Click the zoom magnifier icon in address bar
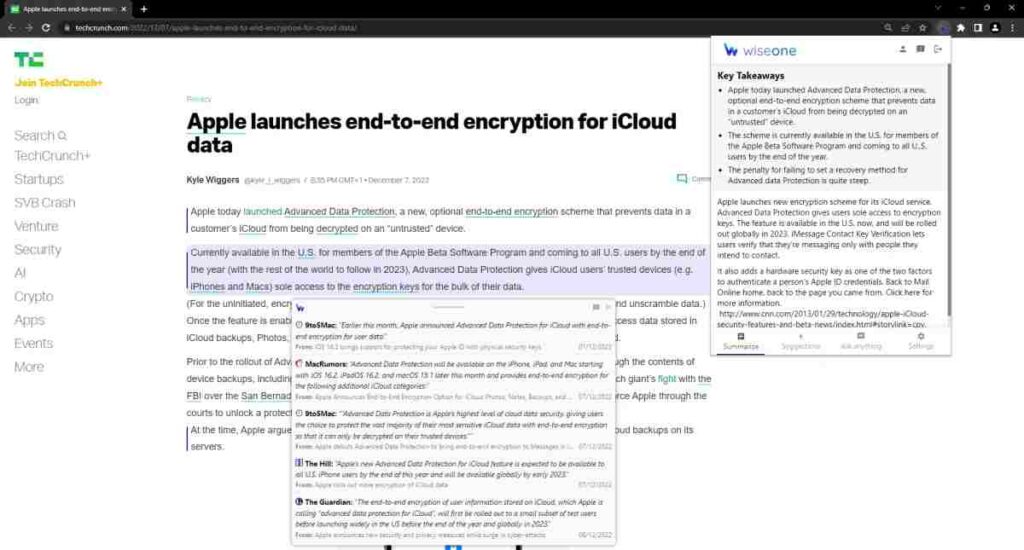This screenshot has width=1024, height=550. point(888,27)
